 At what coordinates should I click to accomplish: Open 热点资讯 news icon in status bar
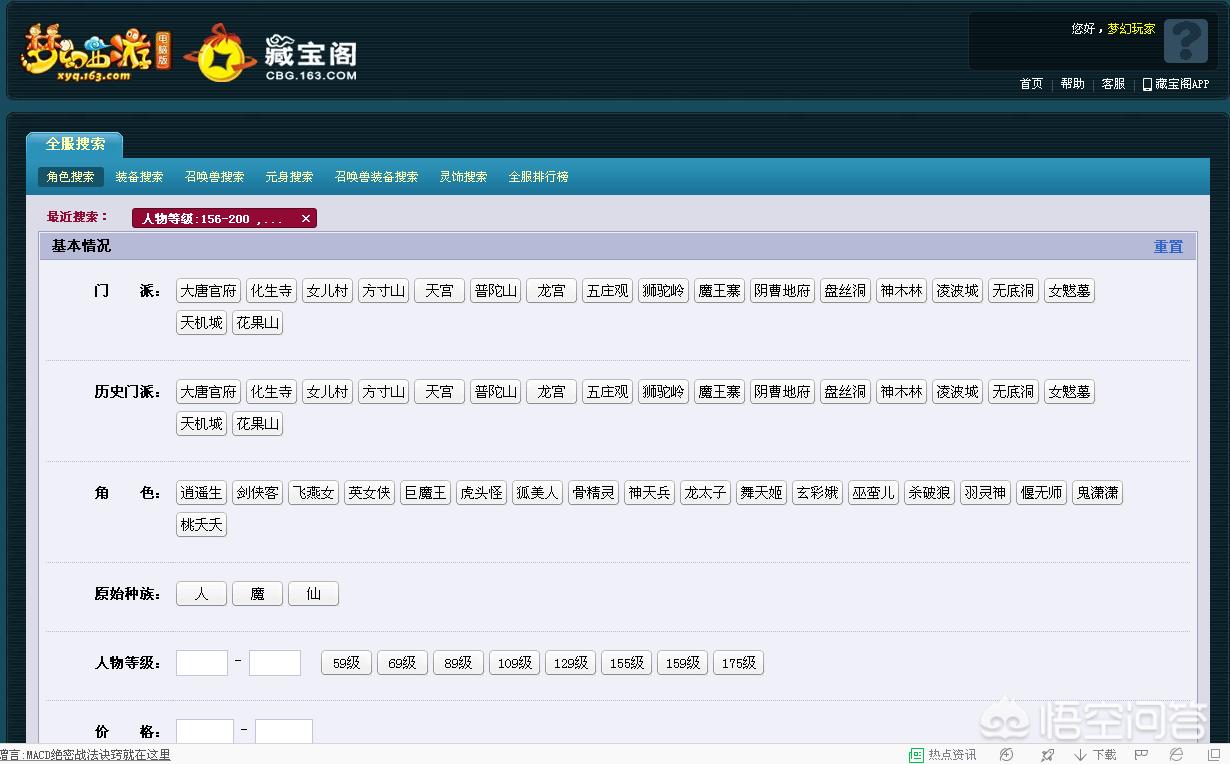[942, 755]
